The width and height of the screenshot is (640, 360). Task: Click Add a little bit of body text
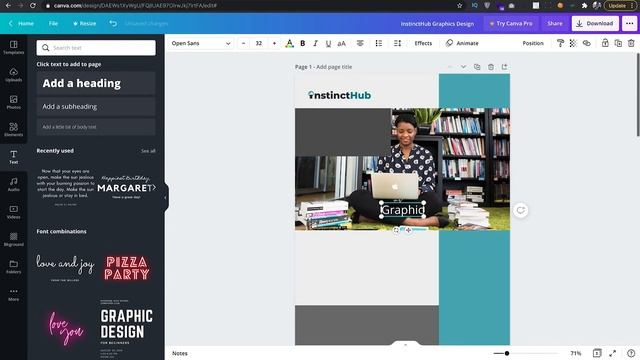tap(96, 127)
